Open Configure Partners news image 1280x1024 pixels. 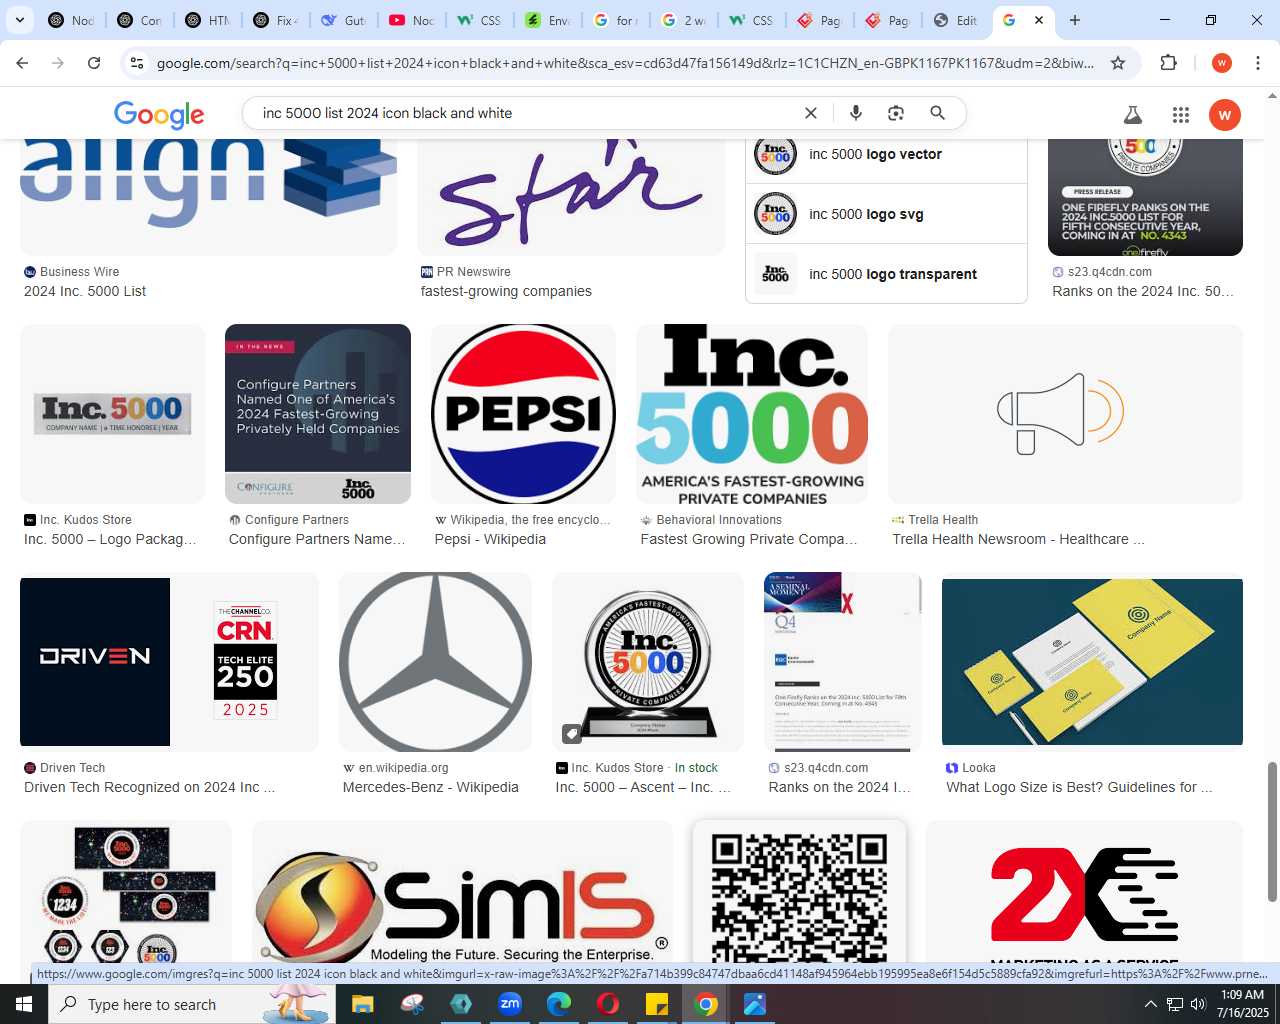318,414
